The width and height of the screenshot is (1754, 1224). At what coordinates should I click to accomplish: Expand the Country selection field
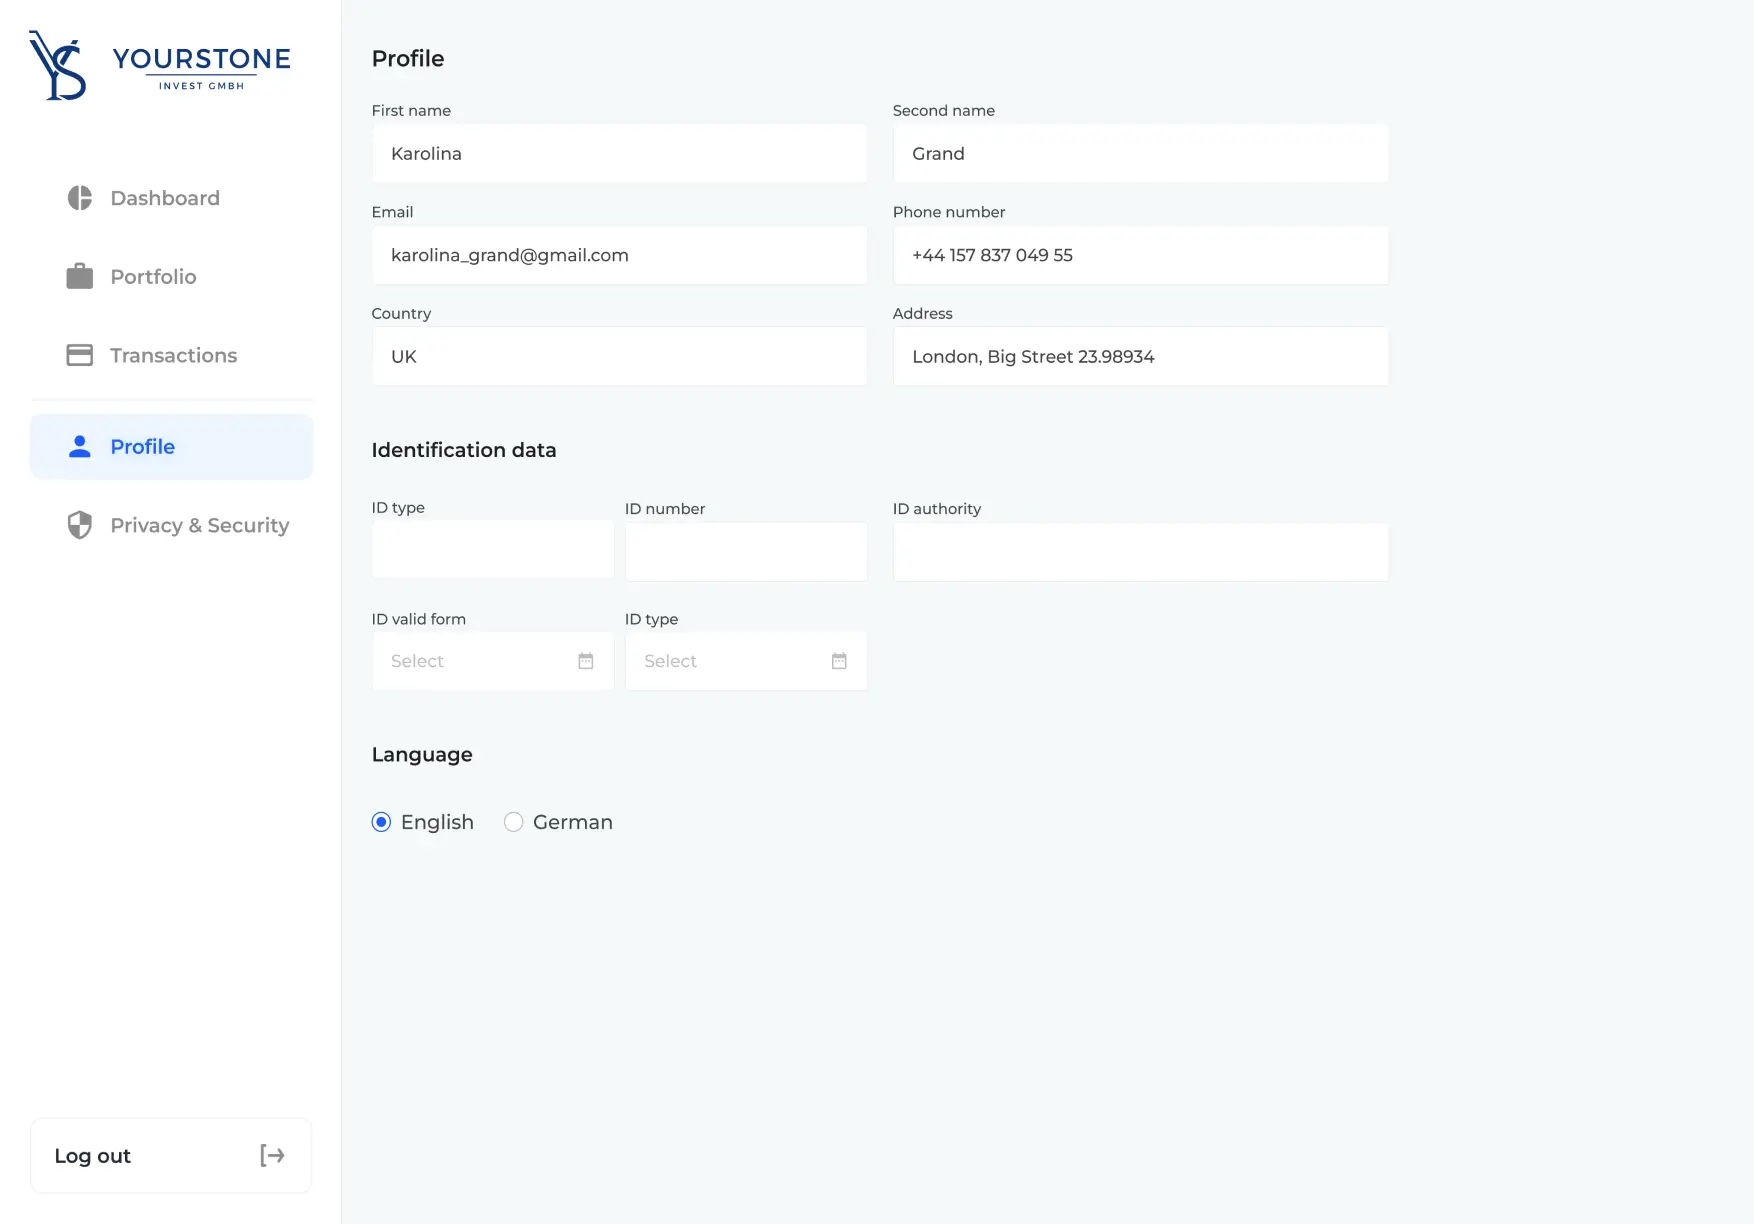[619, 356]
